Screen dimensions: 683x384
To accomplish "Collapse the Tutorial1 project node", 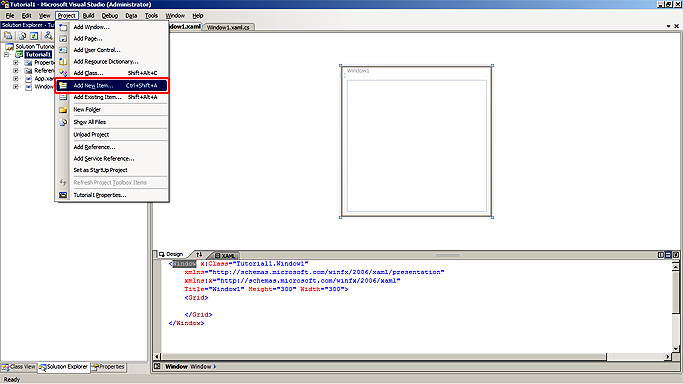I will 7,54.
